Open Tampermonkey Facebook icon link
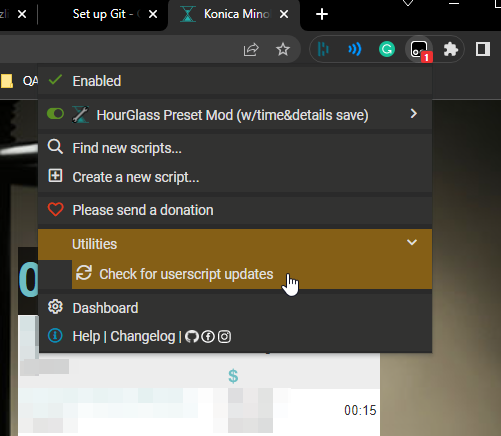 [208, 337]
